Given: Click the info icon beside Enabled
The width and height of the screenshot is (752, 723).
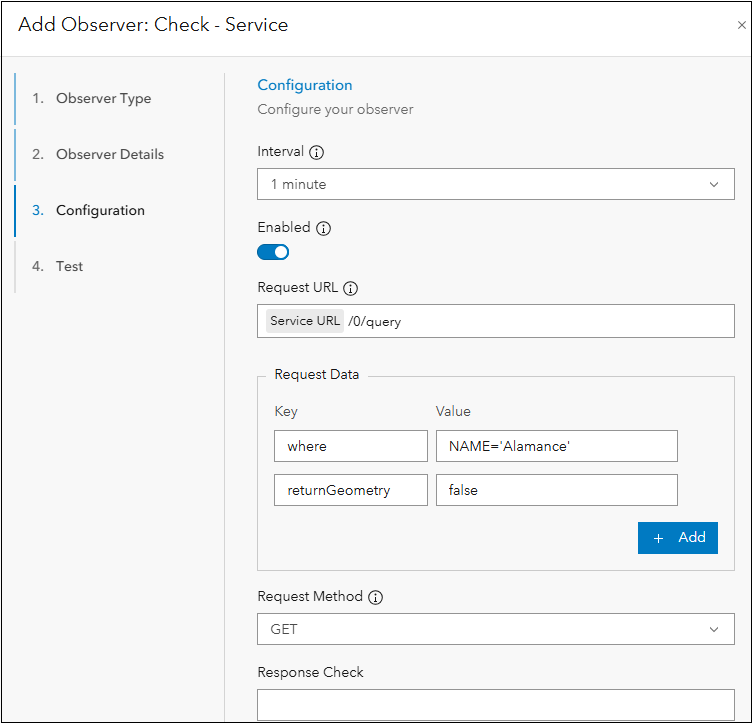Looking at the screenshot, I should tap(323, 228).
